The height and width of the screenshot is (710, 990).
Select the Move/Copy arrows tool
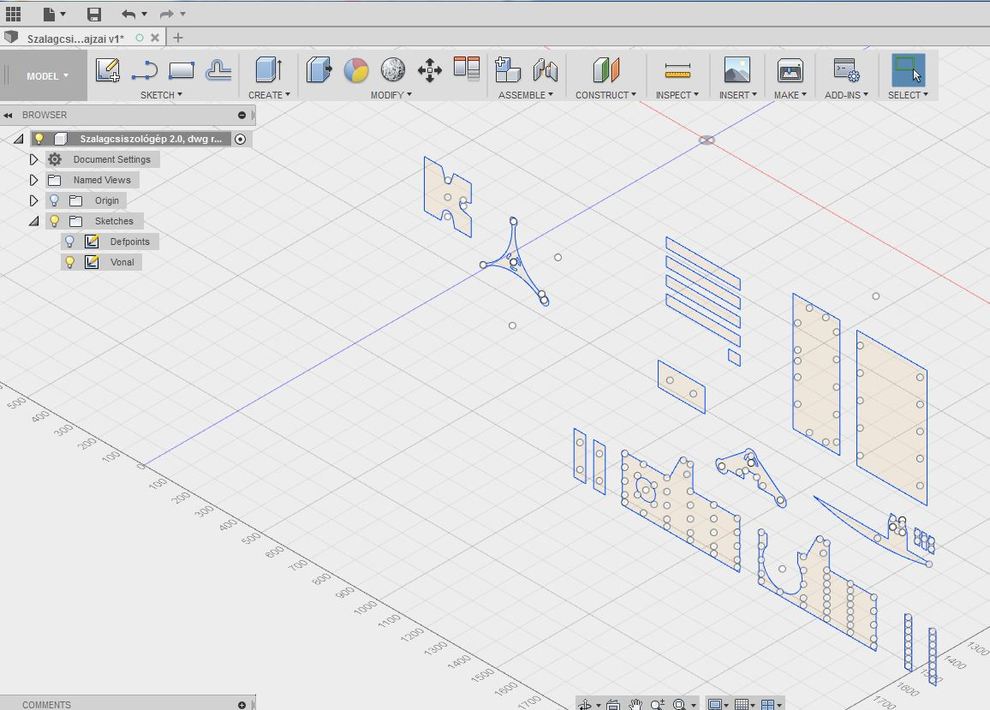[429, 70]
